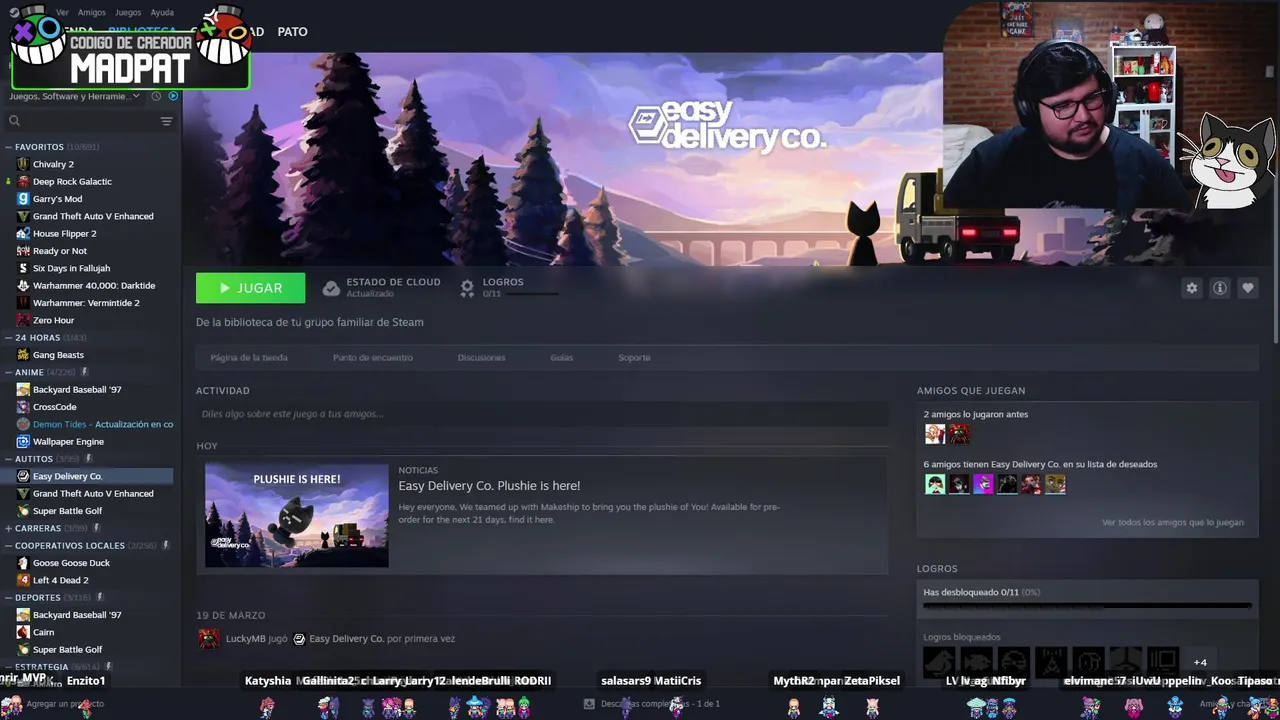Image resolution: width=1280 pixels, height=720 pixels.
Task: Open Cairn game icon
Action: tap(23, 632)
